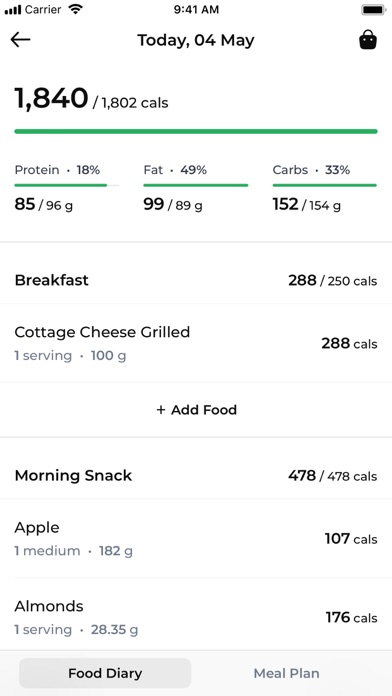
Task: Tap the 288 cals value for Cottage Cheese
Action: coord(349,343)
